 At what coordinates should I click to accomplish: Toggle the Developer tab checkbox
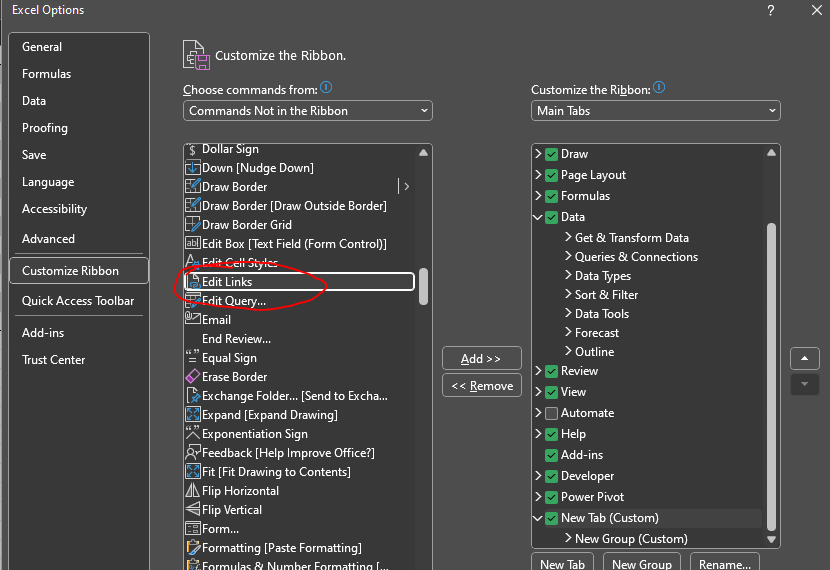[551, 476]
